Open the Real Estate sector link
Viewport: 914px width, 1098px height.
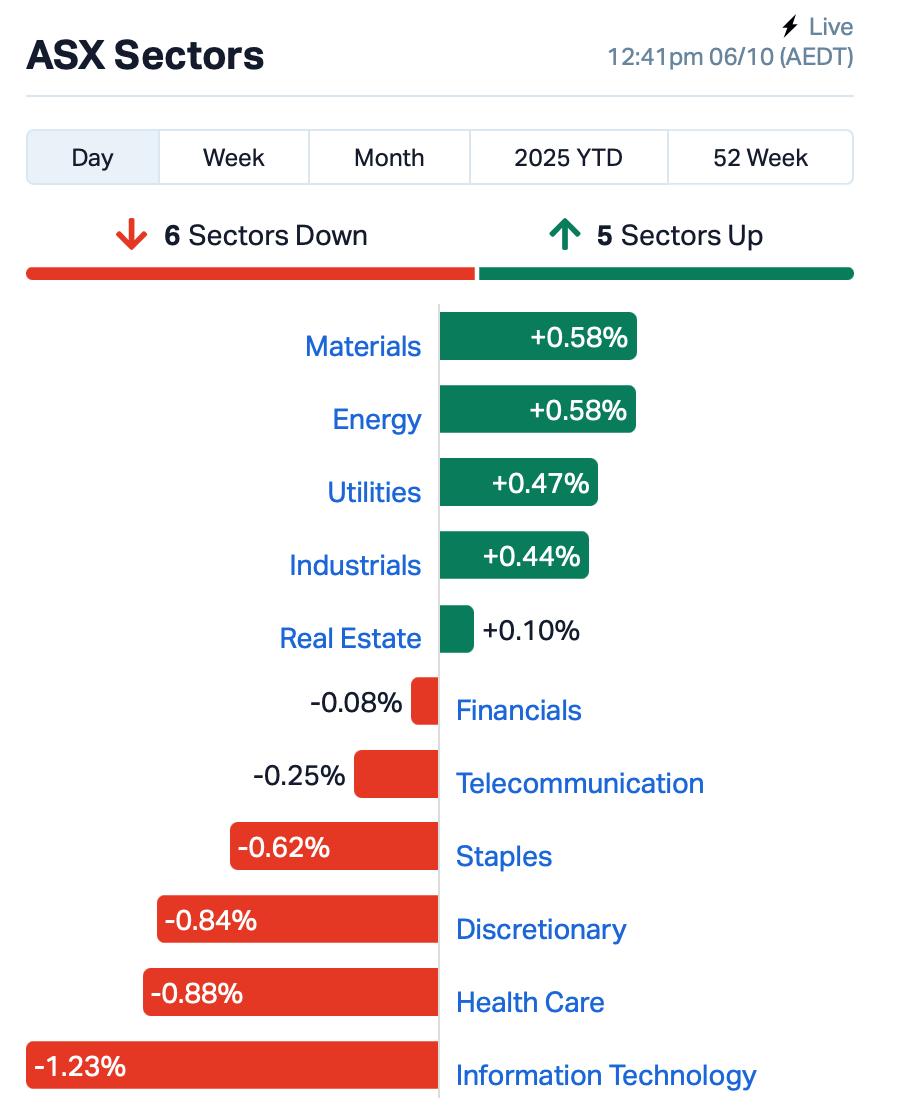[x=350, y=639]
